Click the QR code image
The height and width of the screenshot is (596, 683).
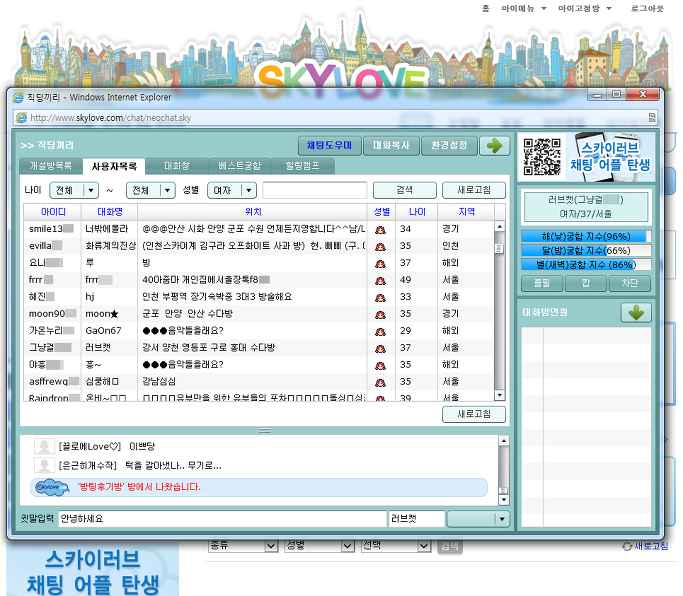click(542, 157)
